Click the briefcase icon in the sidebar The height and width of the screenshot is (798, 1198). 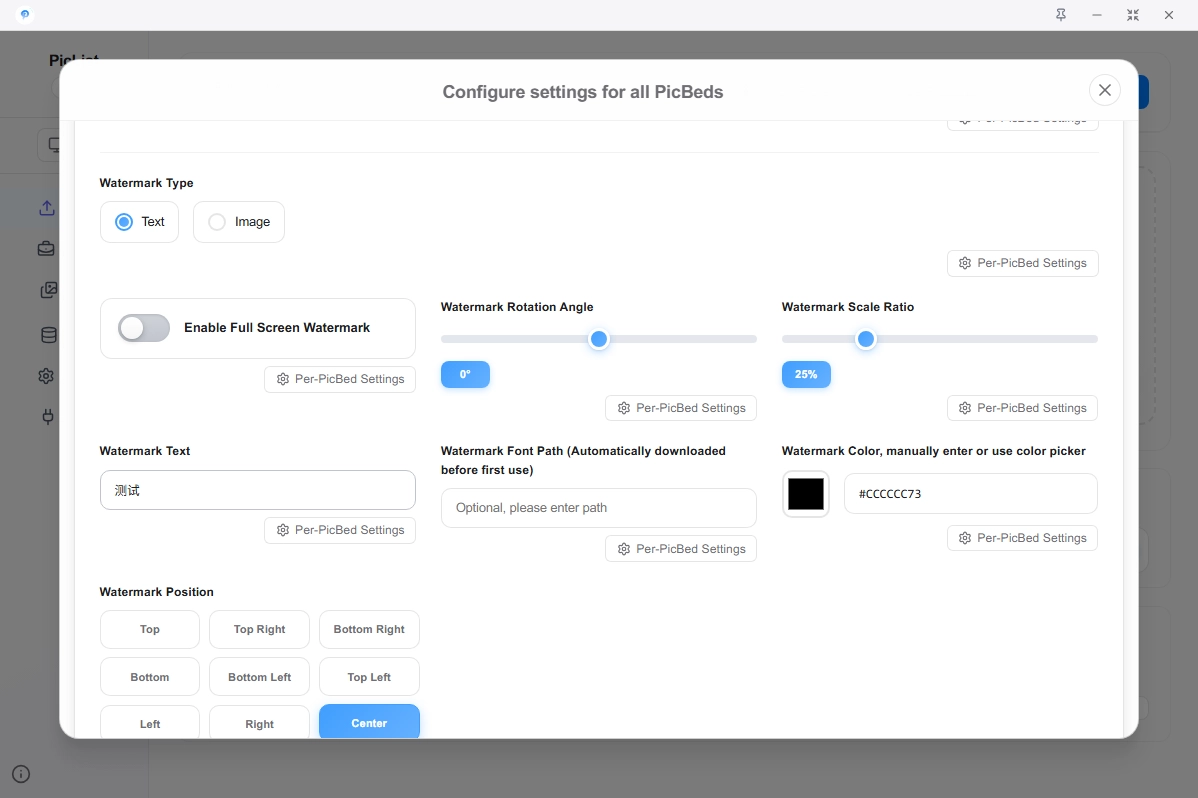[x=47, y=249]
